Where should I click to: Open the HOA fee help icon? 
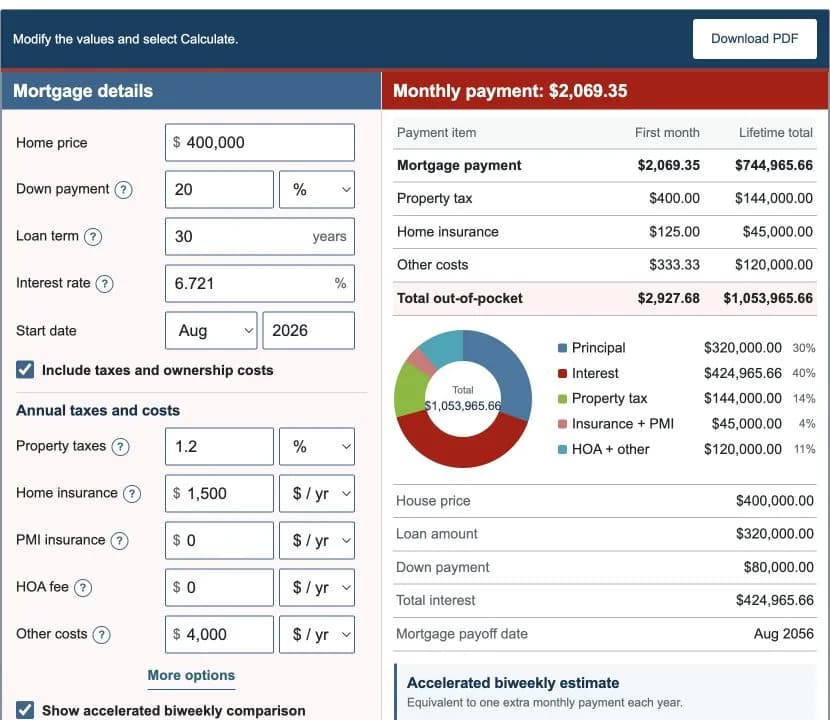[x=83, y=588]
